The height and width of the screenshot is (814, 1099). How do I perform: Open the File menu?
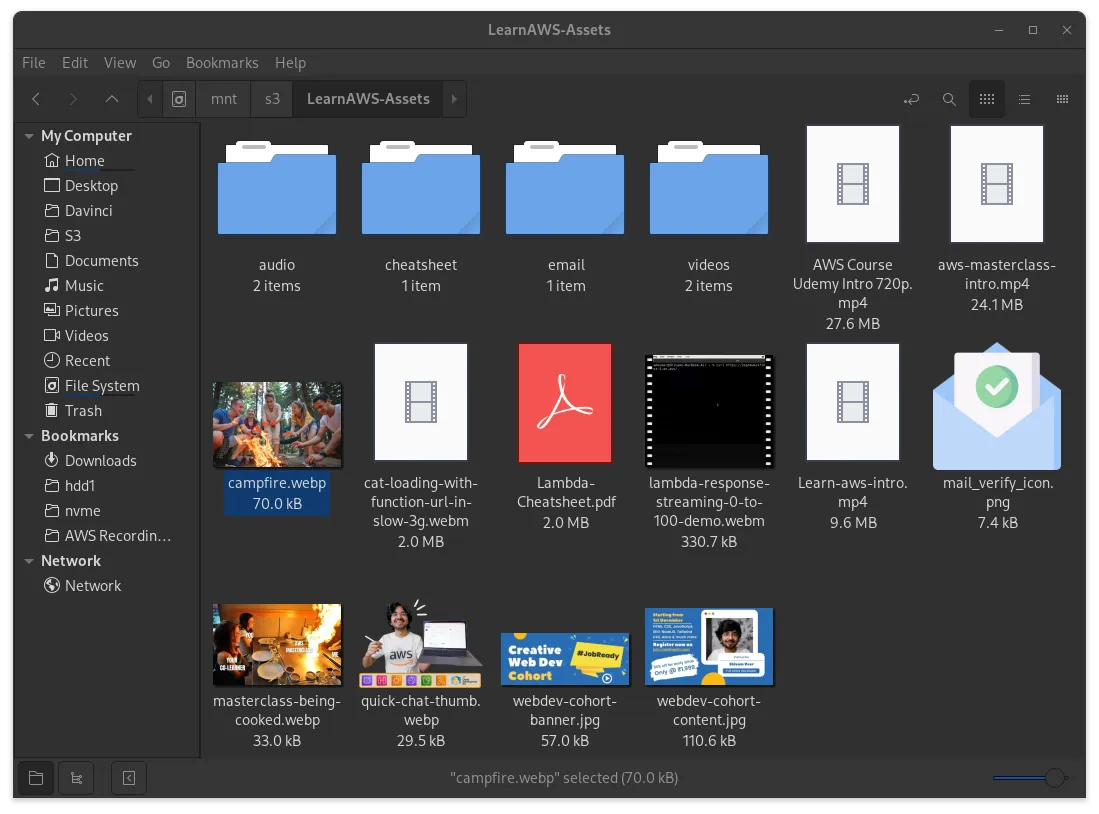34,63
